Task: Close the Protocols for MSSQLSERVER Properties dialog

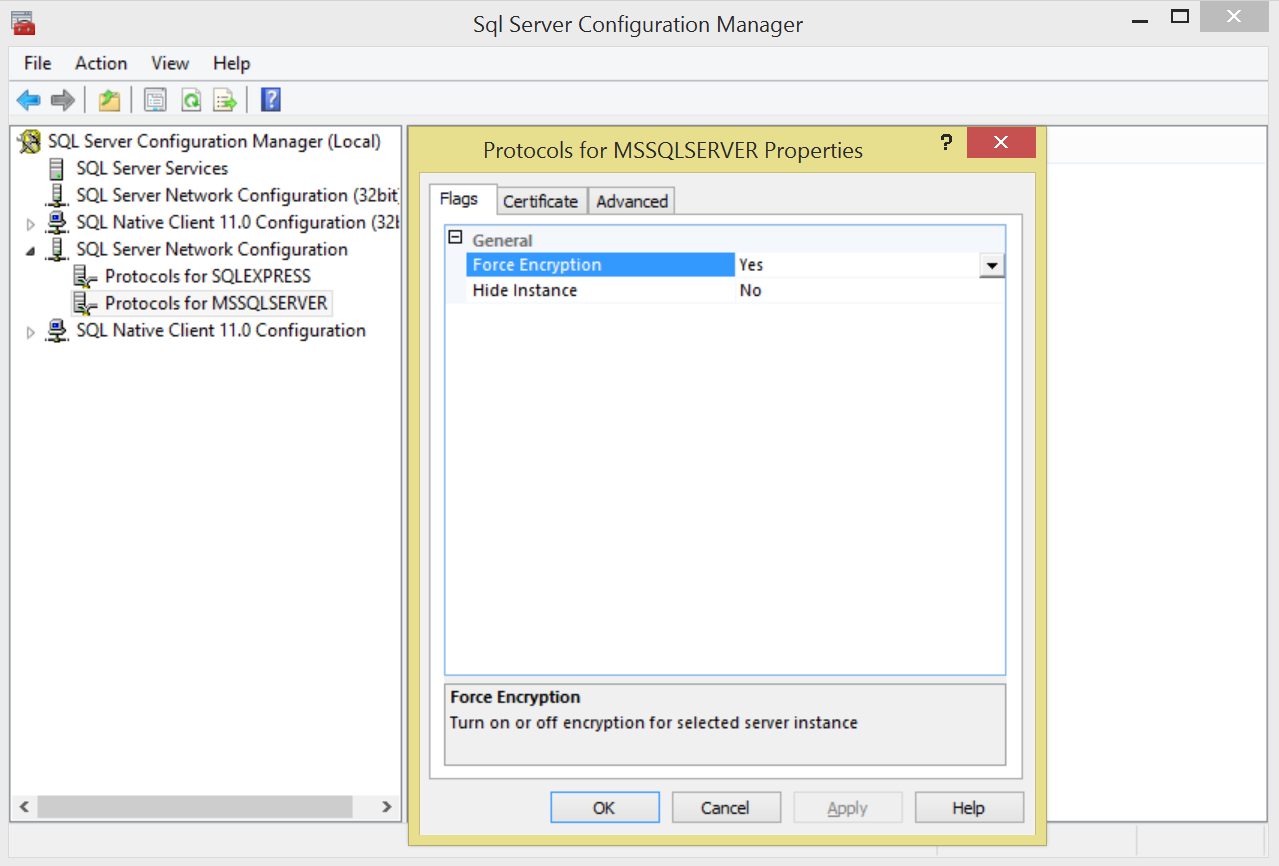Action: pos(1001,143)
